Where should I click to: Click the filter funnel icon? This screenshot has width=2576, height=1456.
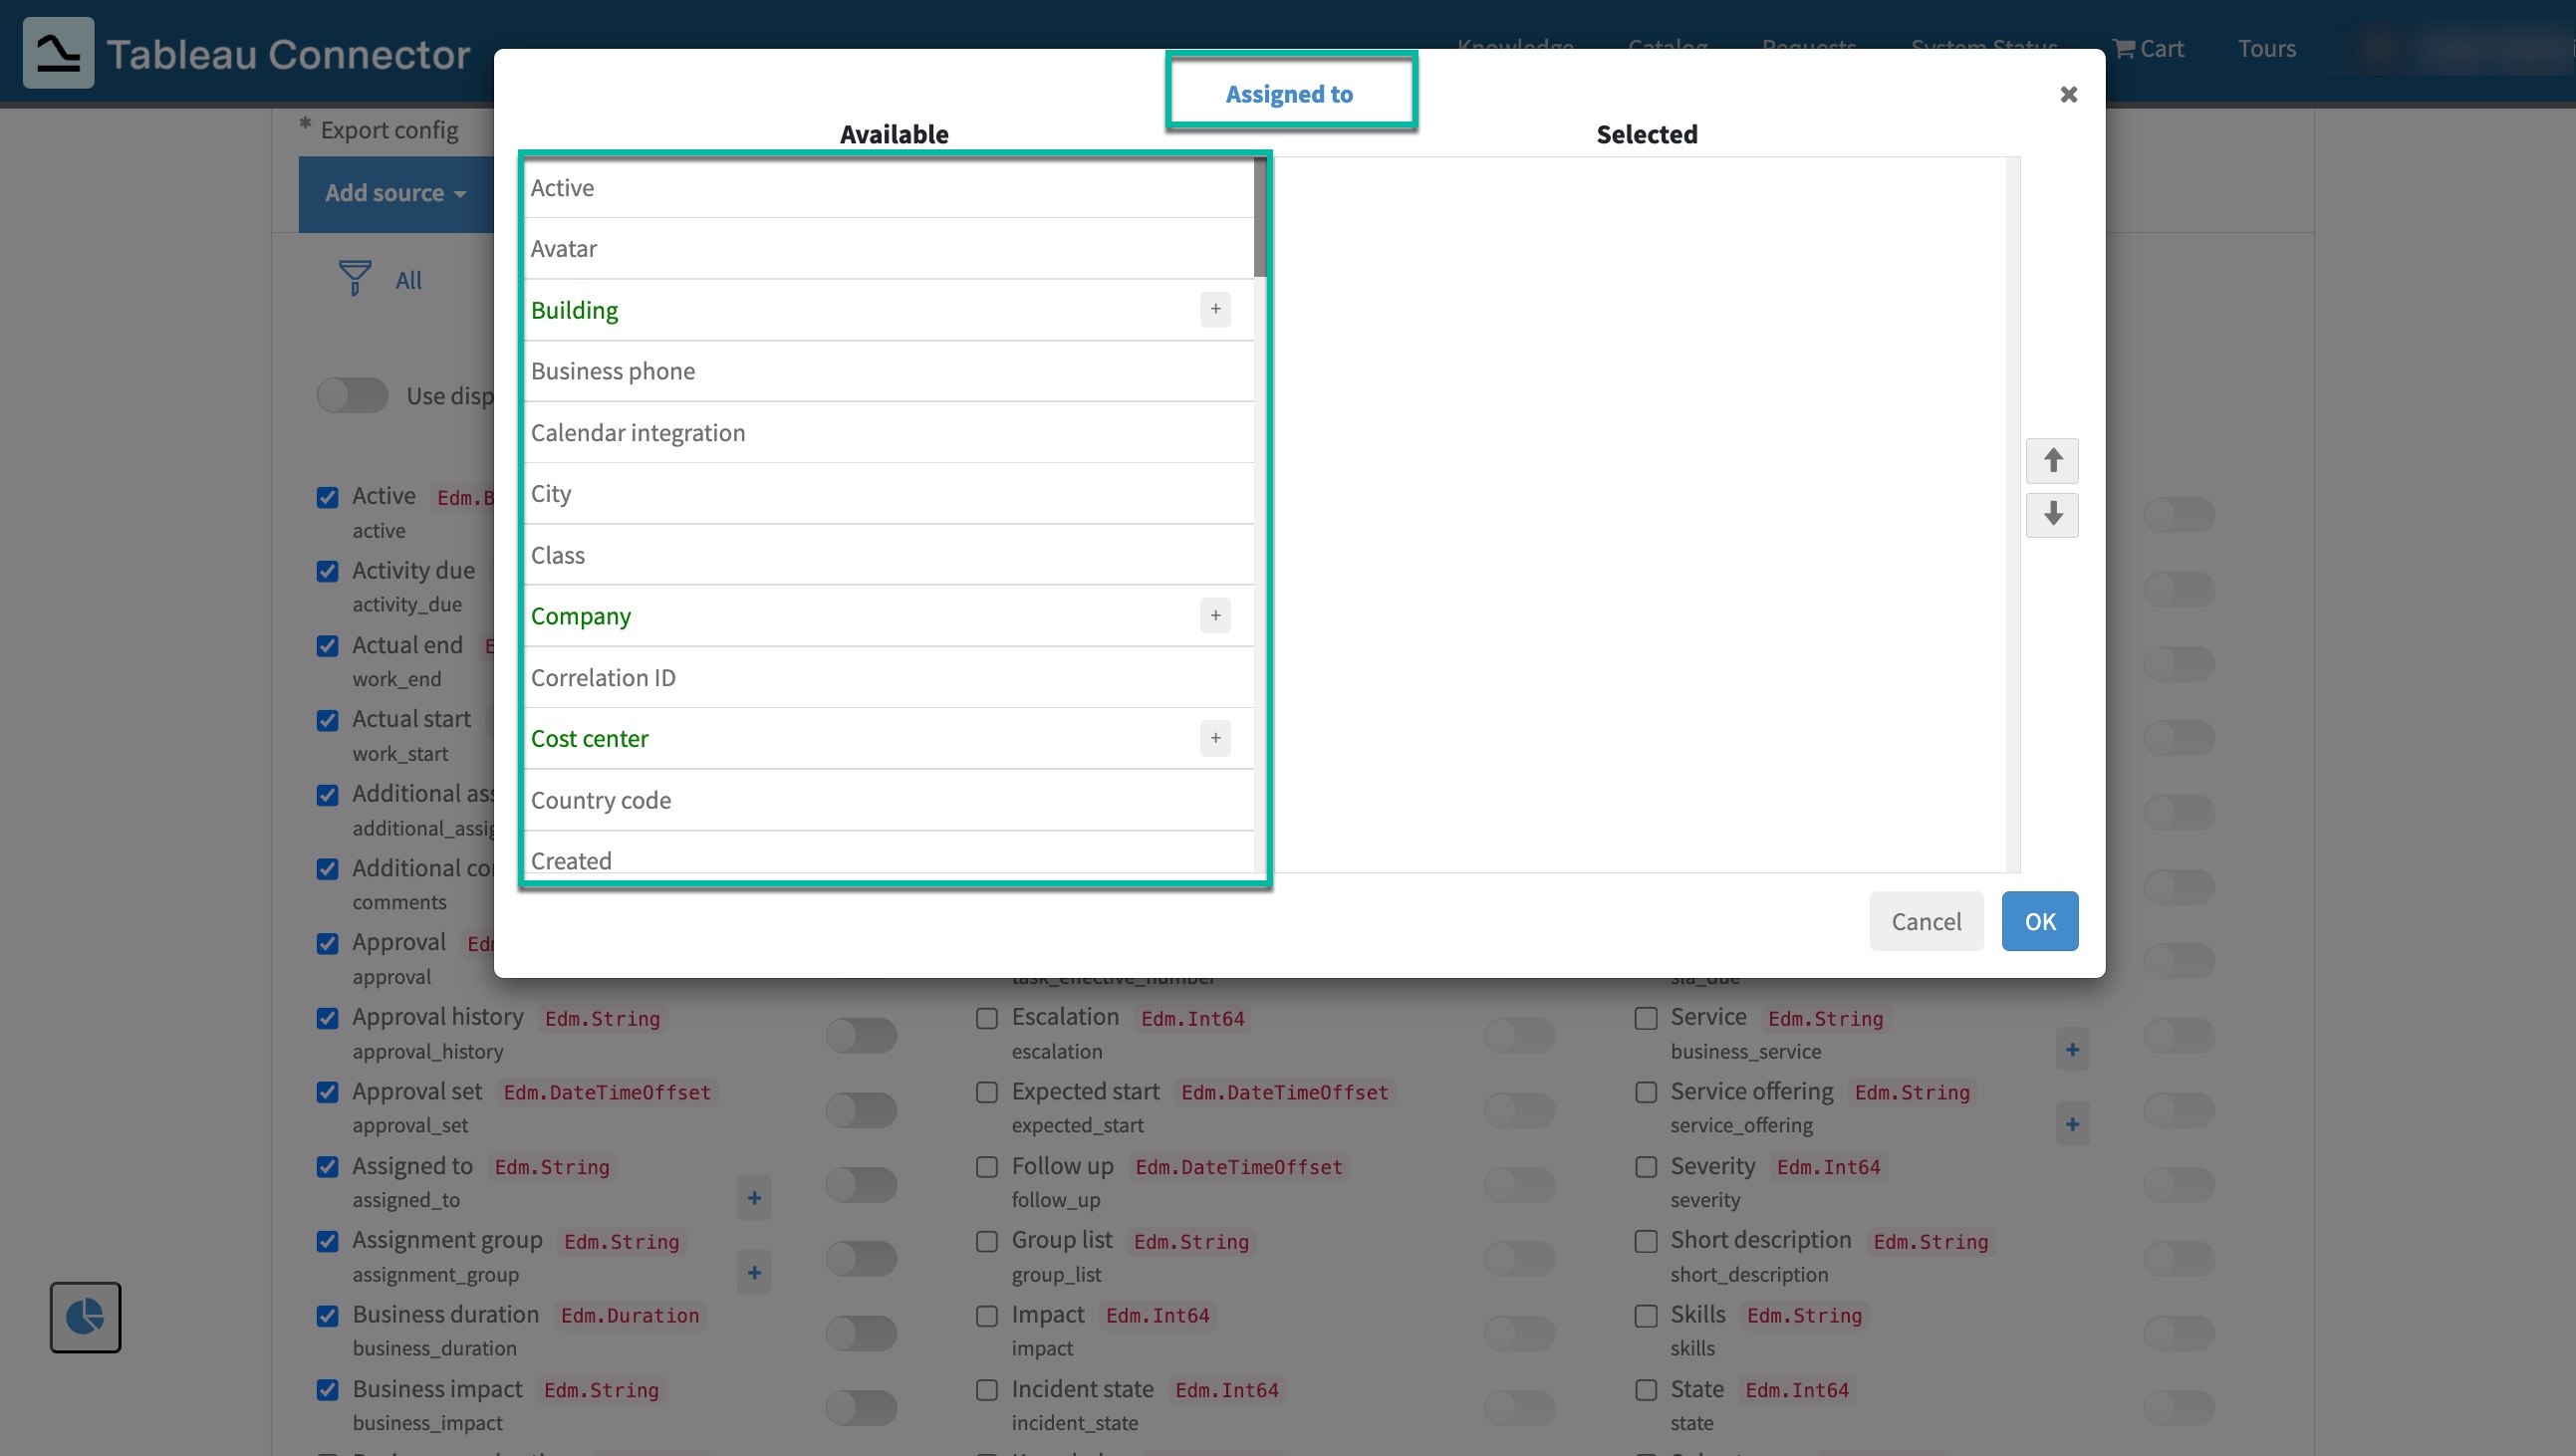click(x=354, y=278)
